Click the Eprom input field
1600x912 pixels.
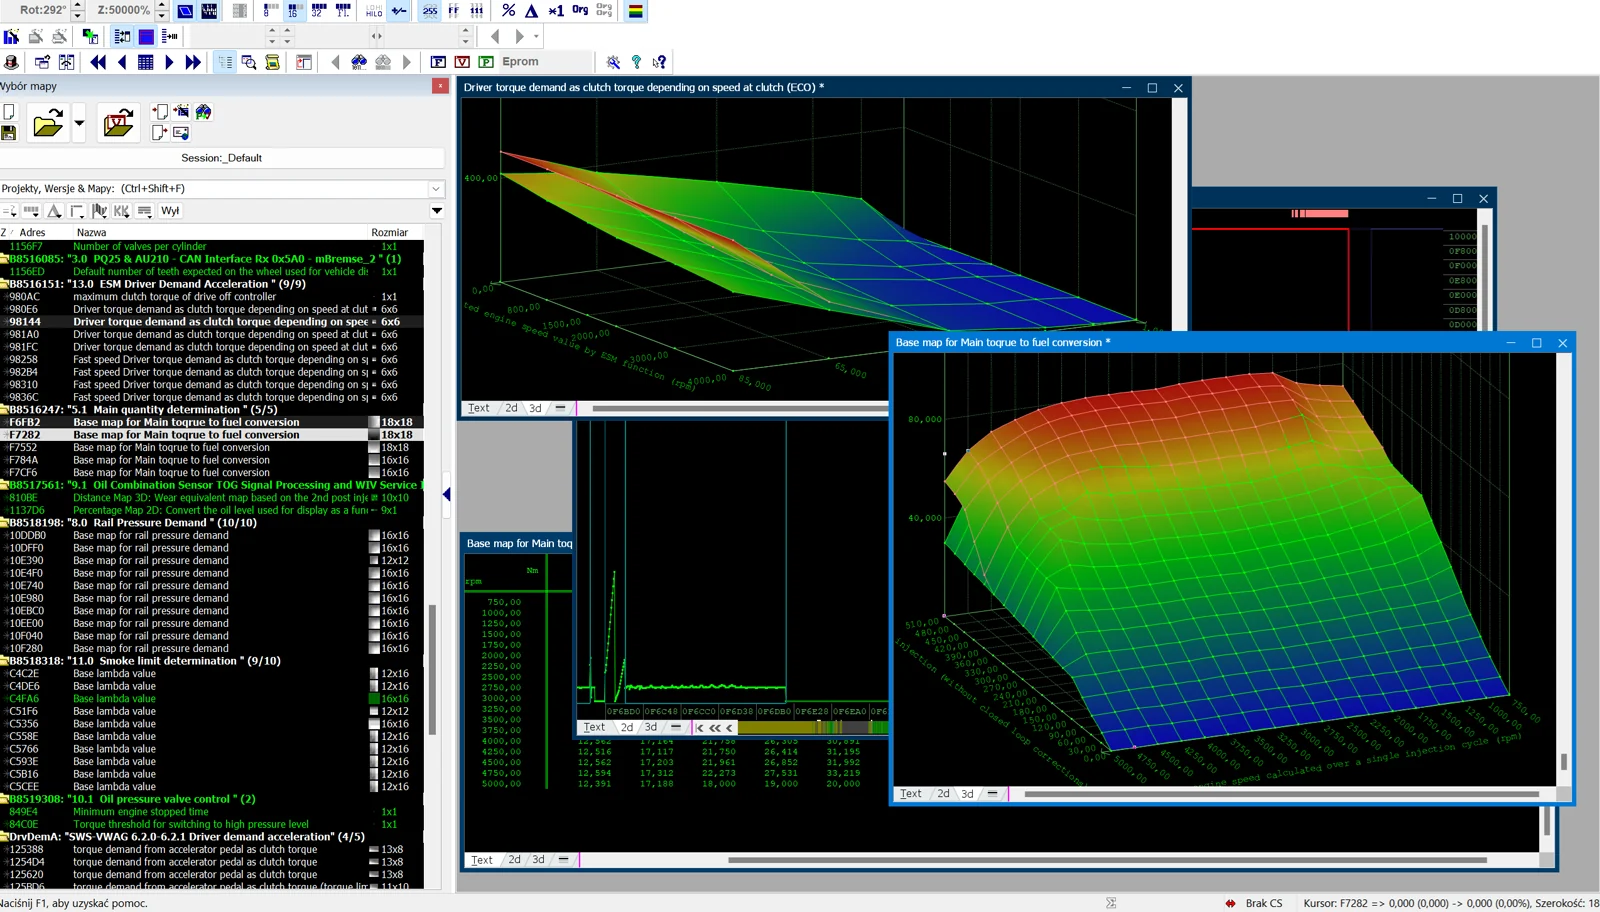point(546,62)
